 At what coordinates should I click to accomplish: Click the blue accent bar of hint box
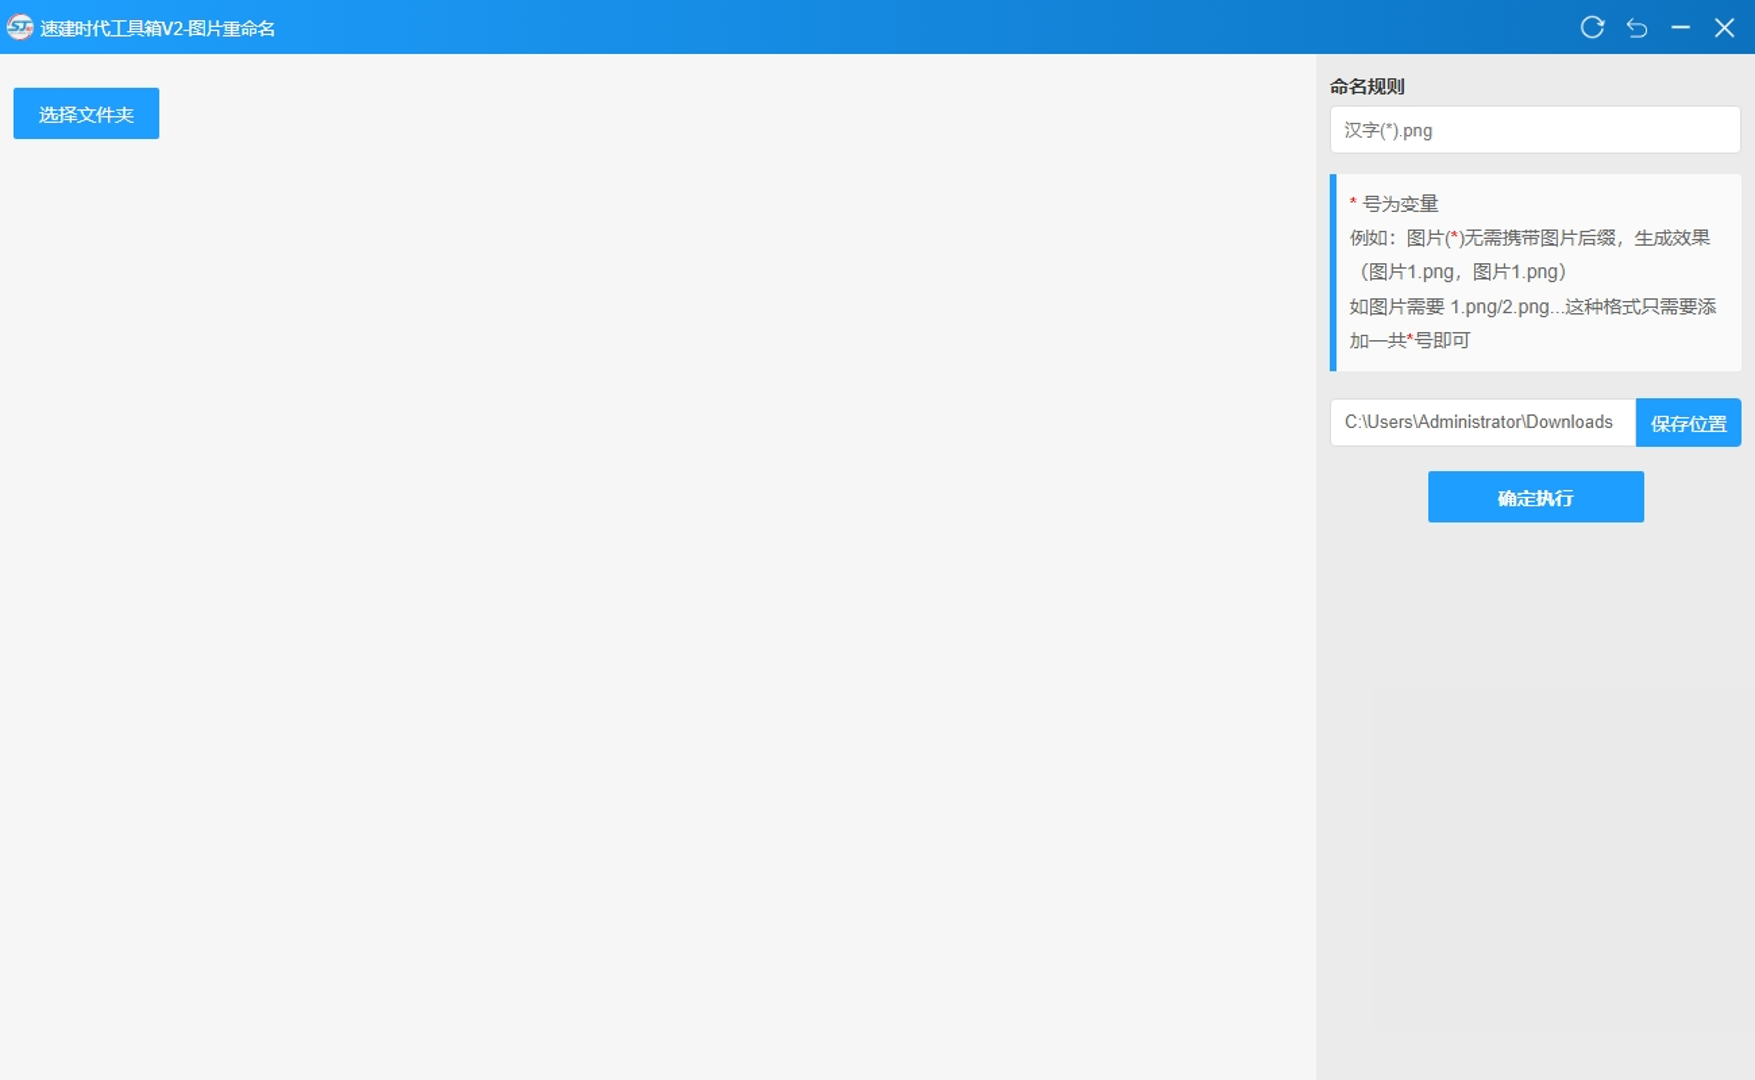point(1333,272)
